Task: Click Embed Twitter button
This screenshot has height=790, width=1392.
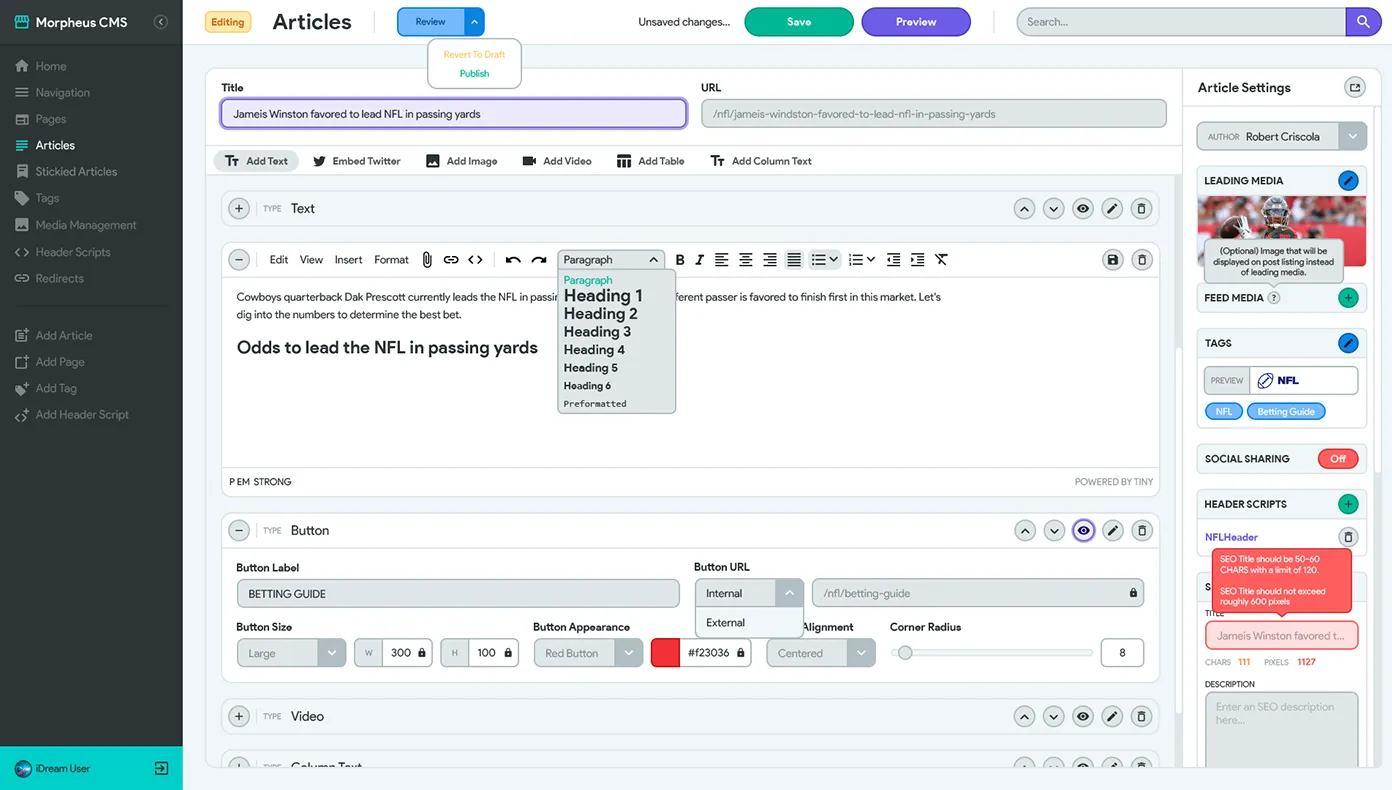Action: 356,161
